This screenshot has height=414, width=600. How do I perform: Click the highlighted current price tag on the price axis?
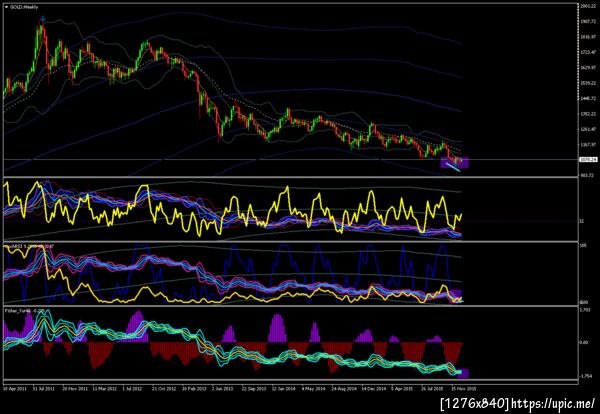click(589, 159)
